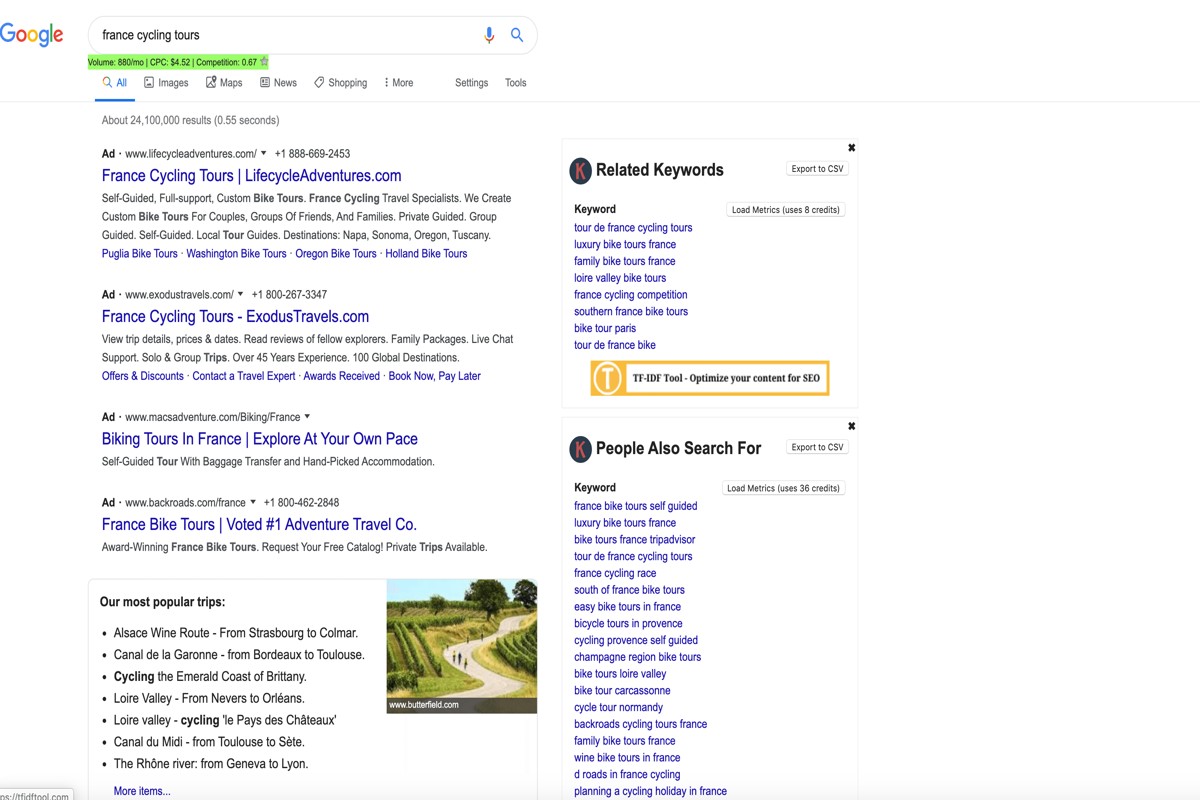Screen dimensions: 1200x800
Task: Click keyword cycling provence self guided
Action: (636, 641)
